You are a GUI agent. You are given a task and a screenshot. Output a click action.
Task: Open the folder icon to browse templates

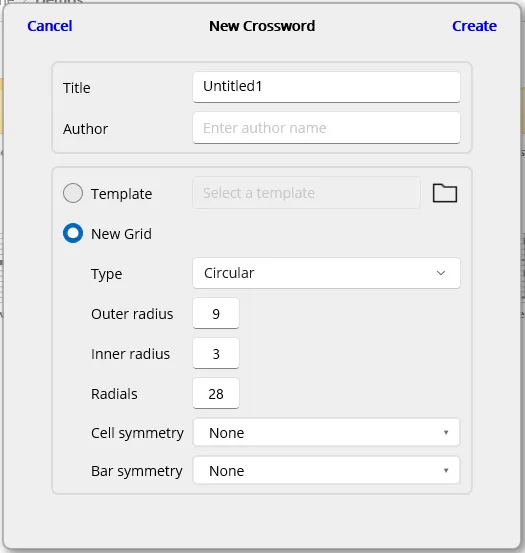pos(445,193)
